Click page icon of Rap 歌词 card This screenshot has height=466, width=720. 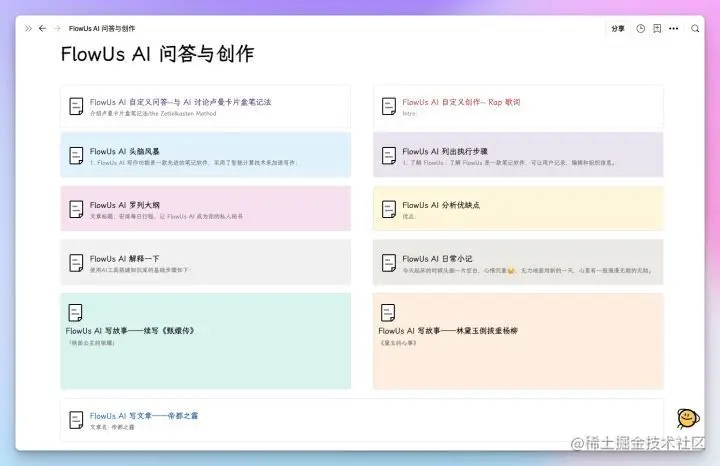click(x=389, y=106)
